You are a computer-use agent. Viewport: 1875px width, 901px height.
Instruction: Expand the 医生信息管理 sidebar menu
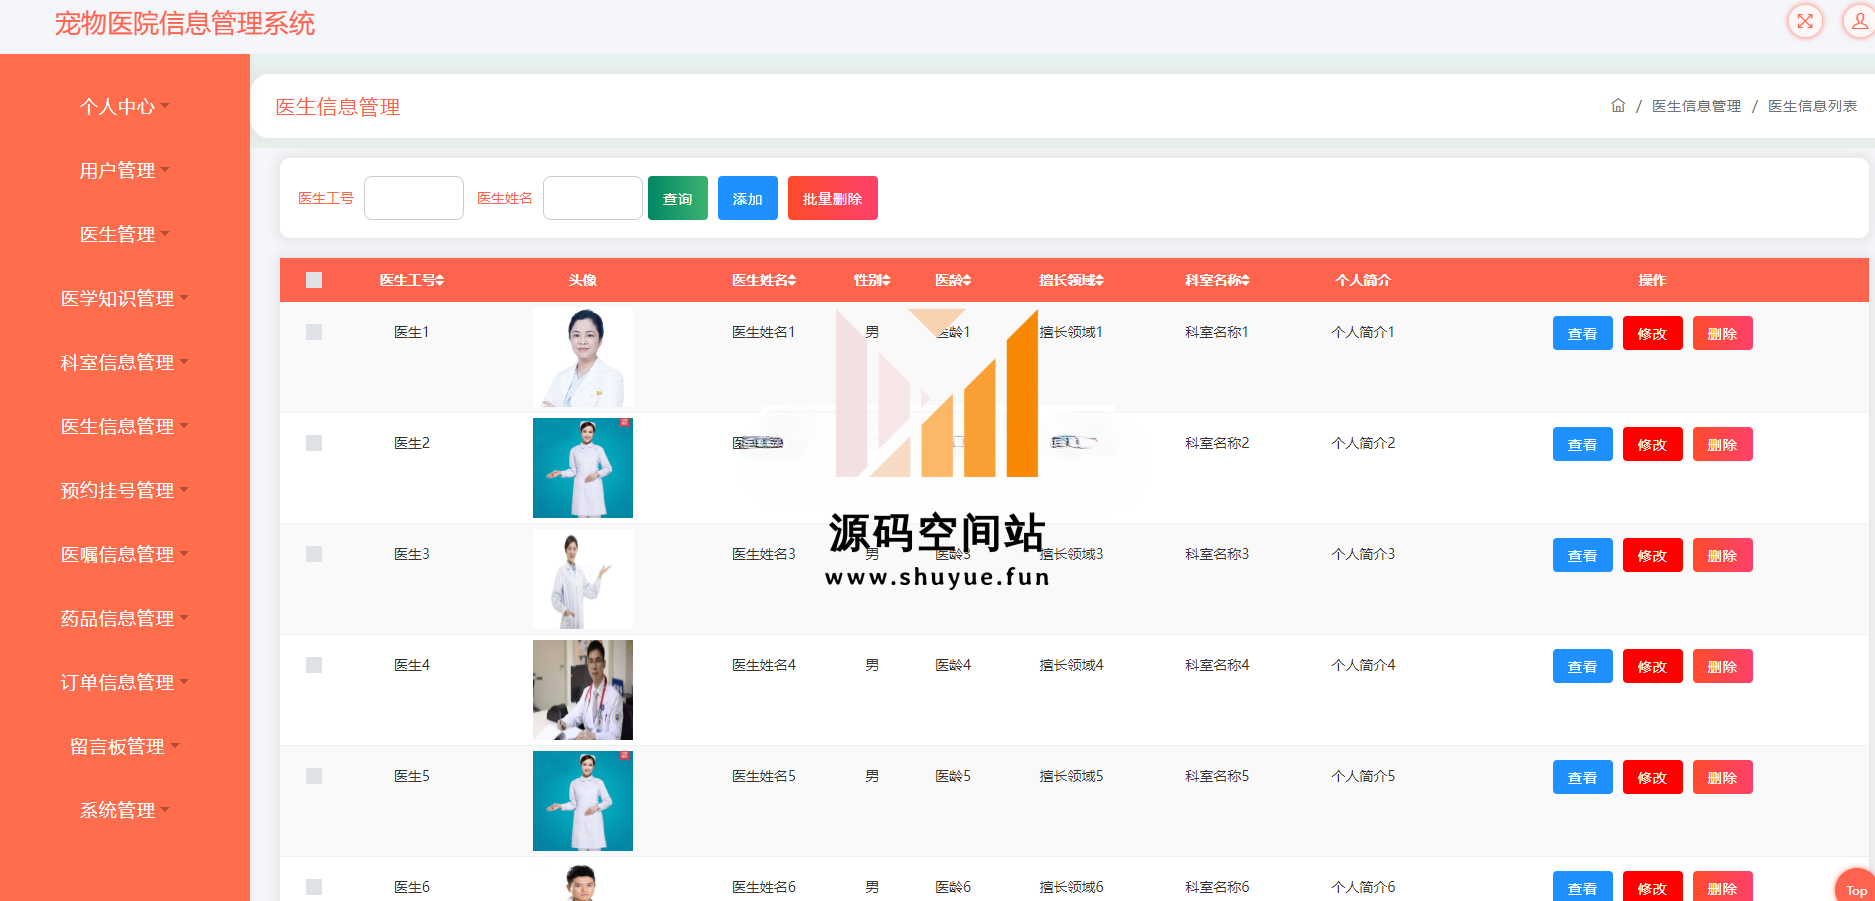[x=125, y=426]
